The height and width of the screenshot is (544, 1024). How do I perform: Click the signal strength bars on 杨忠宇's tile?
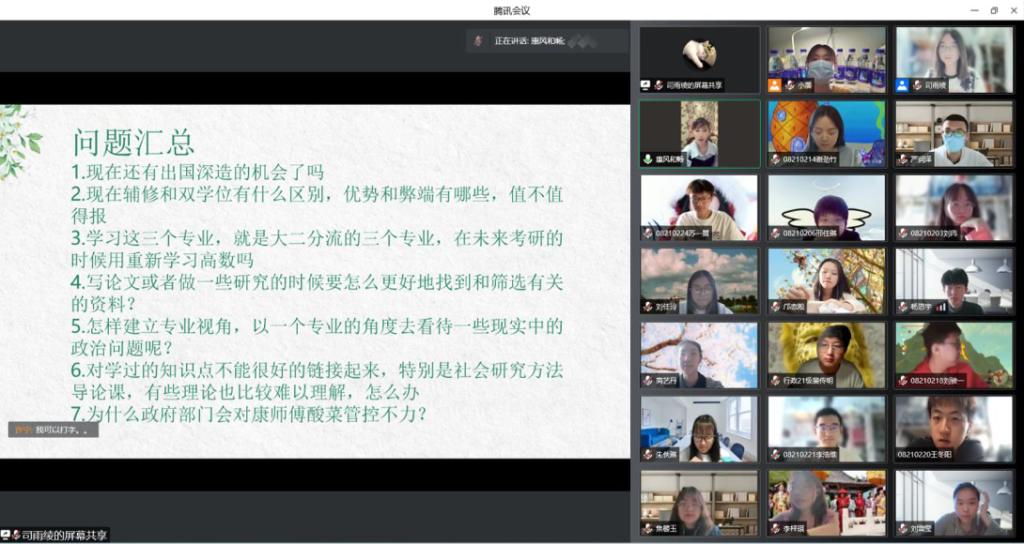941,308
